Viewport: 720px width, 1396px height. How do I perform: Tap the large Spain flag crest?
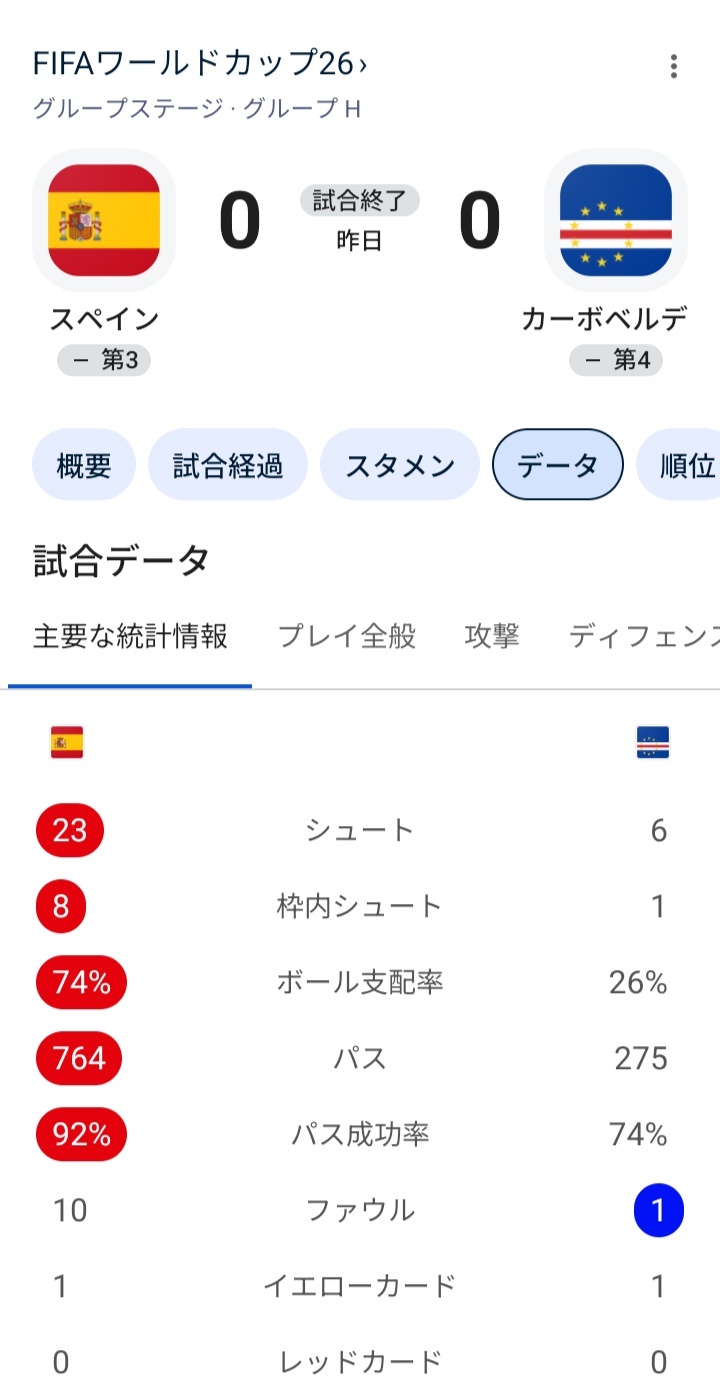pos(104,220)
